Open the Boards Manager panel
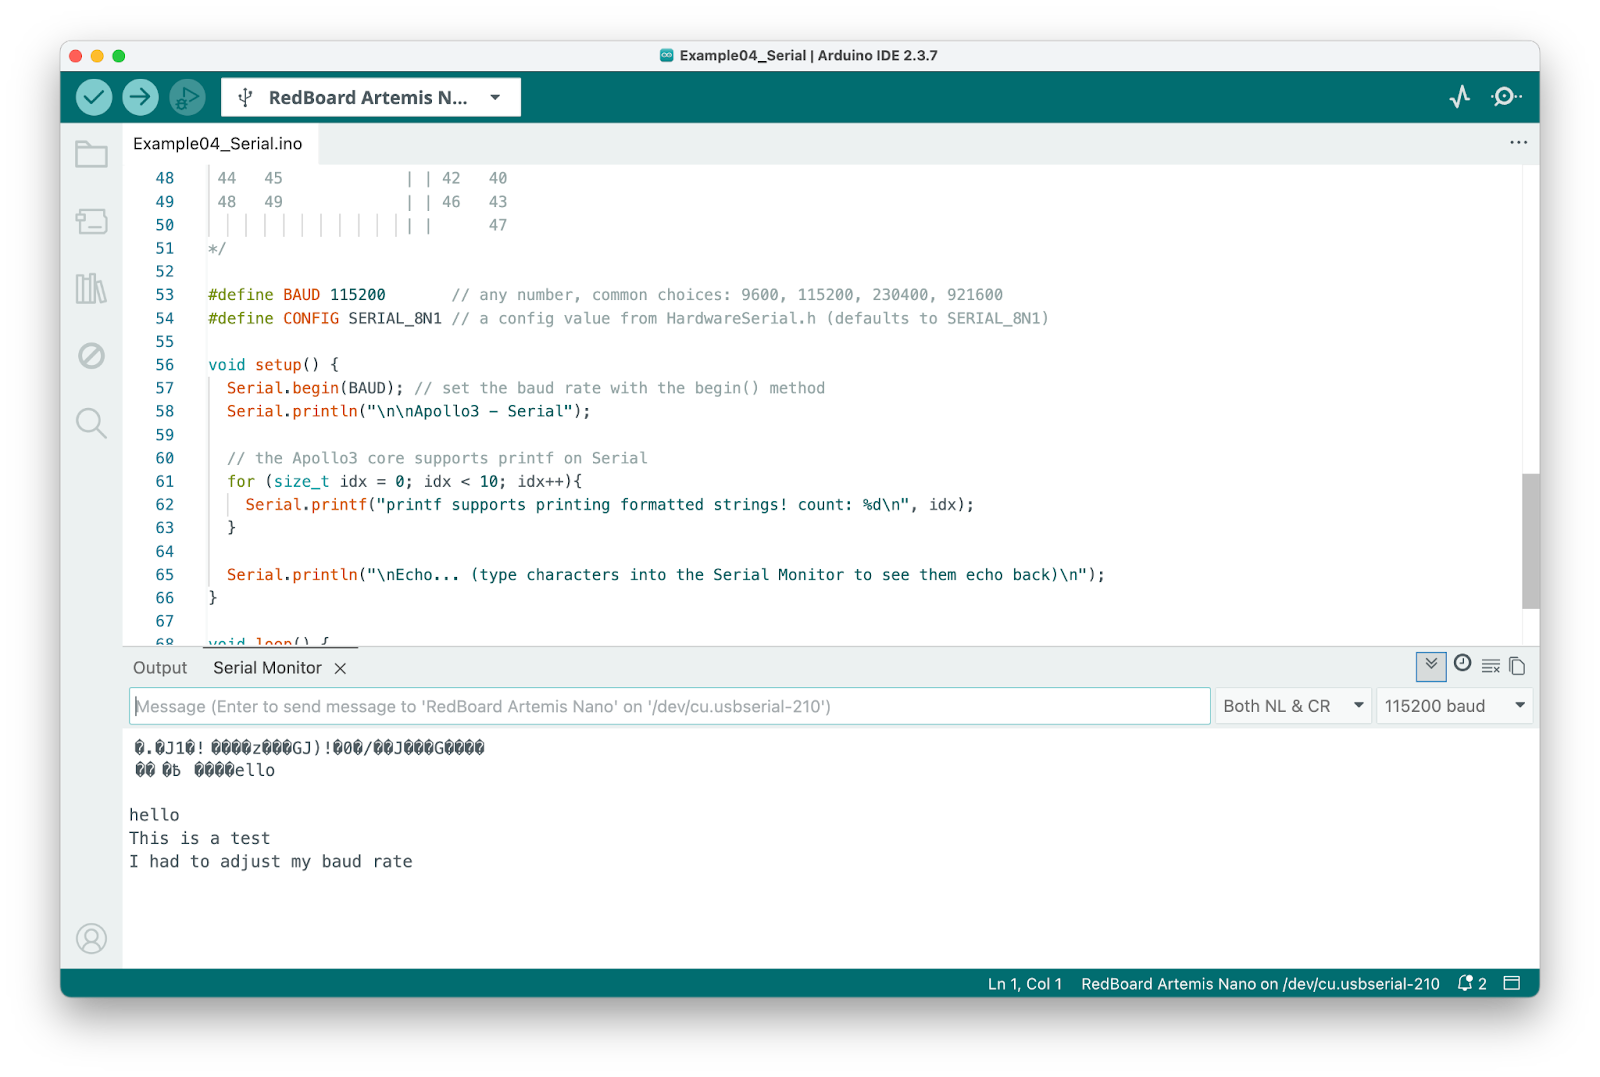 (91, 222)
